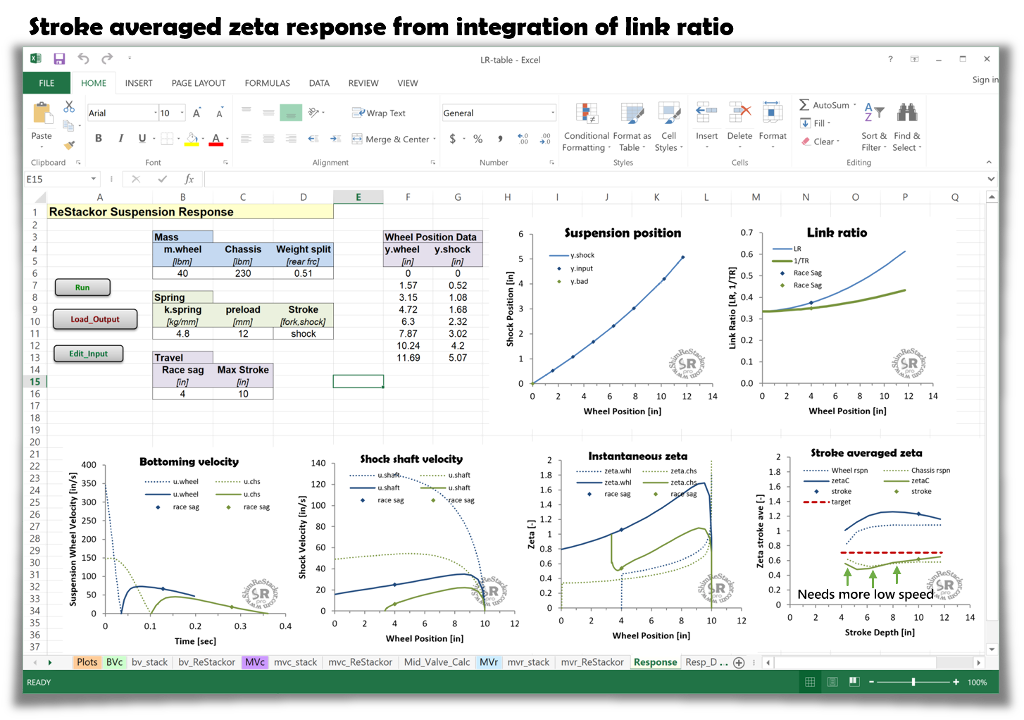Click the Insert cells icon

point(706,112)
